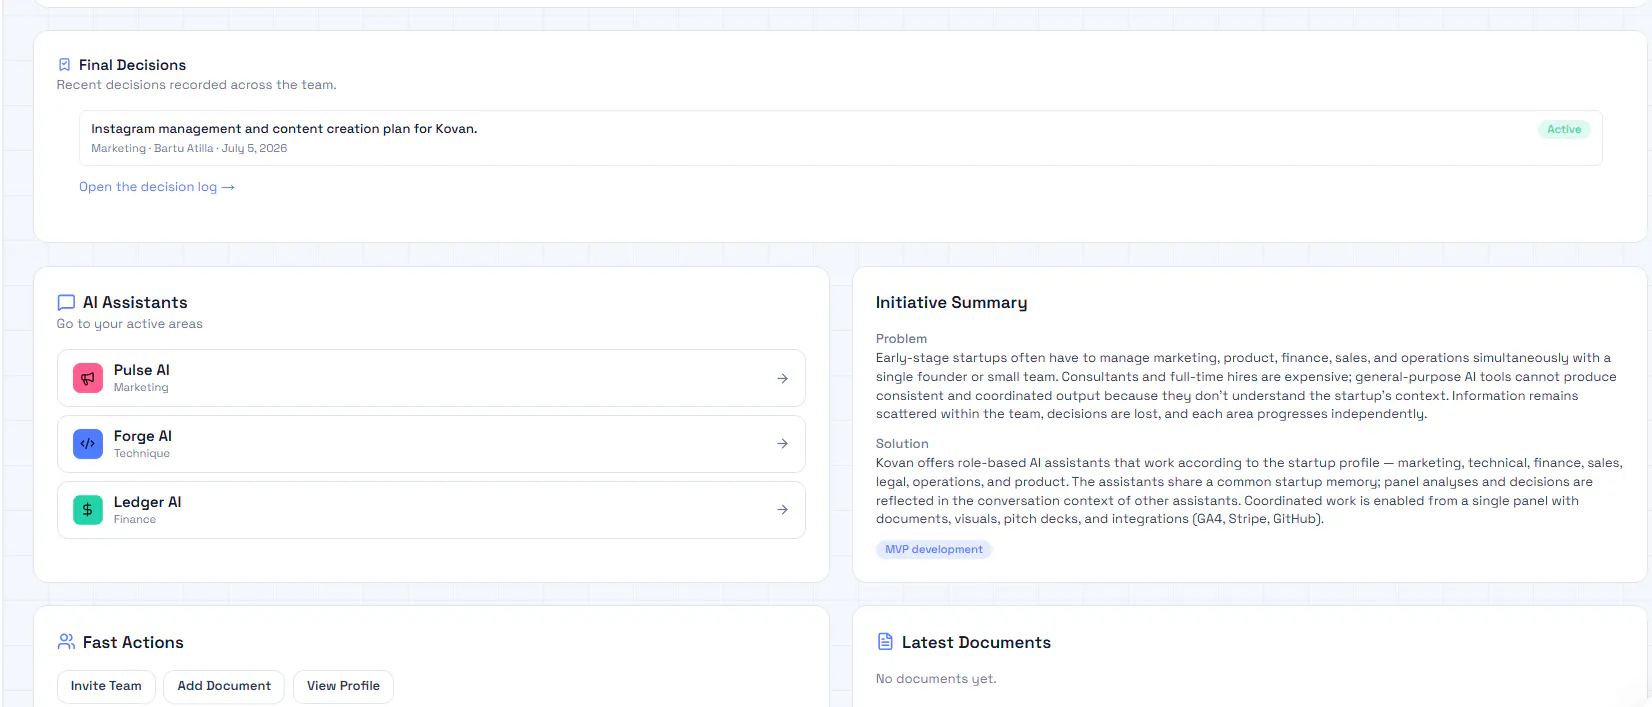The height and width of the screenshot is (707, 1652).
Task: Click the 'Marketing' label under Pulse AI
Action: point(141,388)
